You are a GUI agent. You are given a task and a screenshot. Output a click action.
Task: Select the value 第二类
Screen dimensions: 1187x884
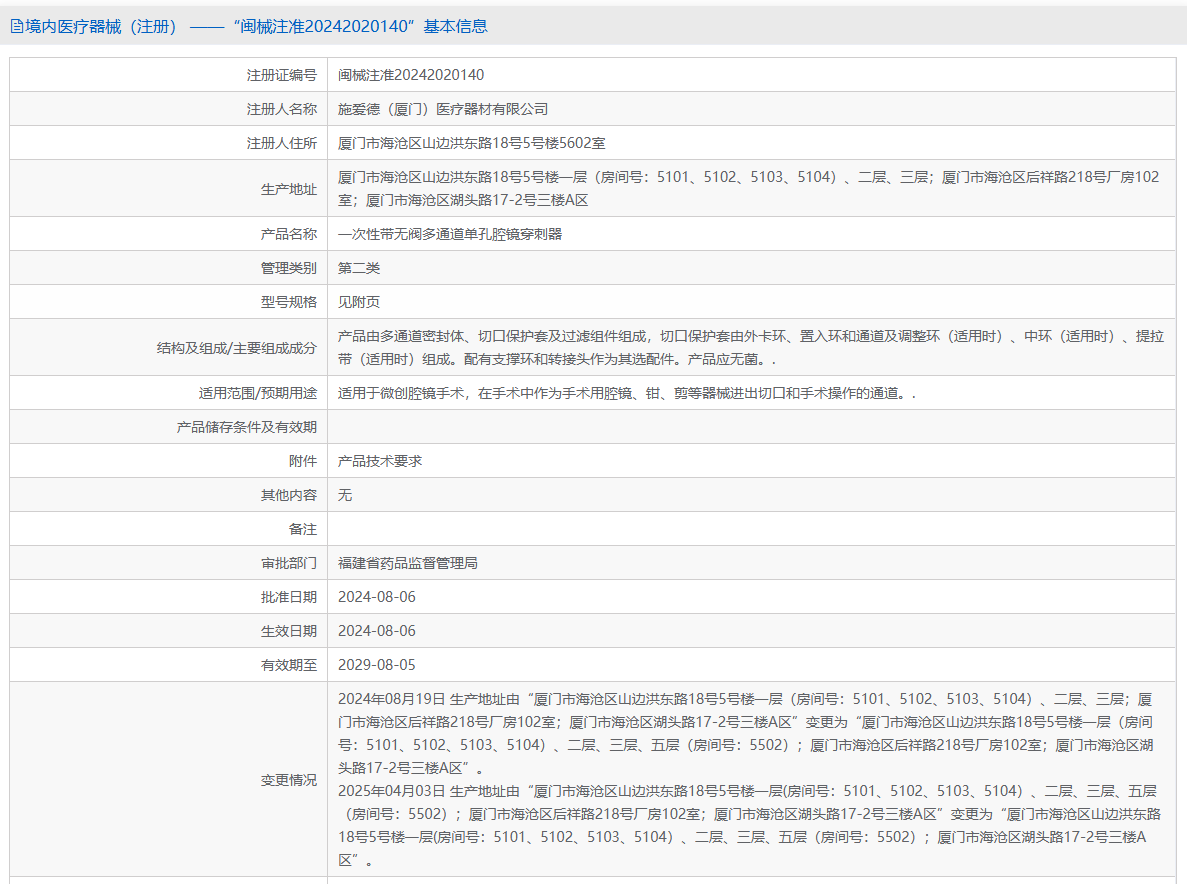(x=359, y=268)
